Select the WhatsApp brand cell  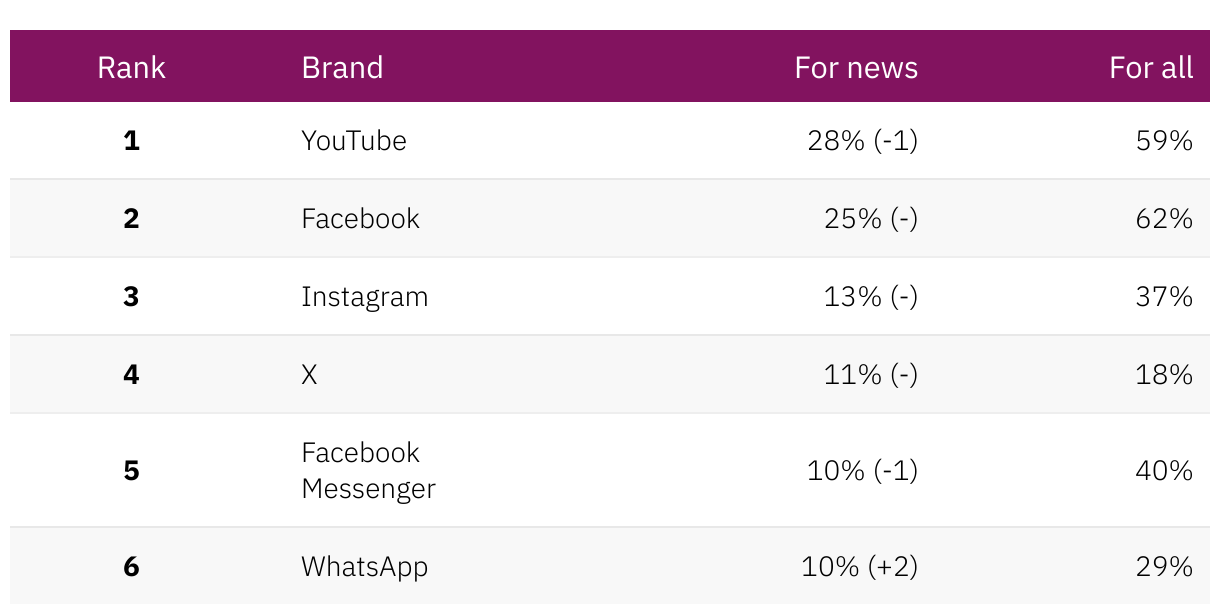point(364,567)
